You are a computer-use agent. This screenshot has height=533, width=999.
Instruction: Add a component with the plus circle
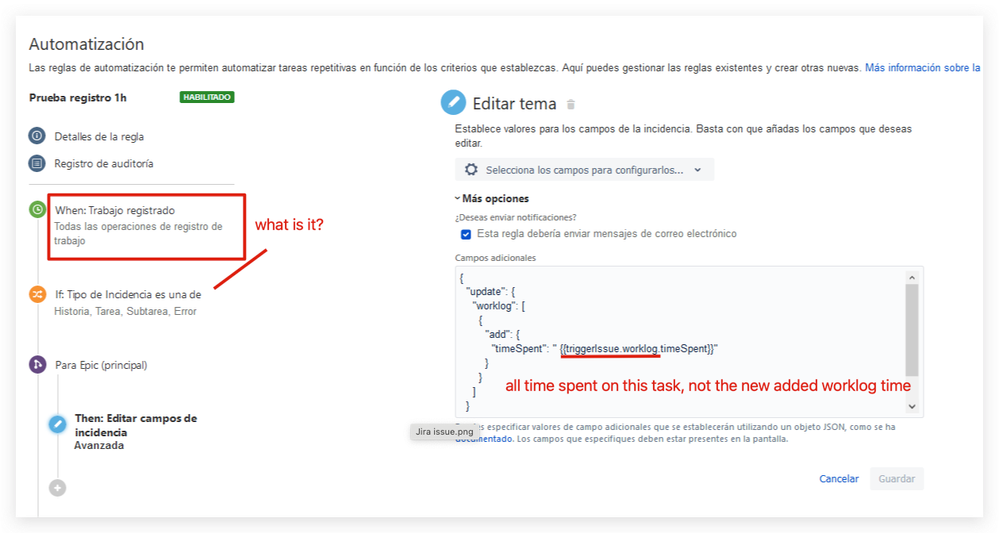[x=57, y=488]
